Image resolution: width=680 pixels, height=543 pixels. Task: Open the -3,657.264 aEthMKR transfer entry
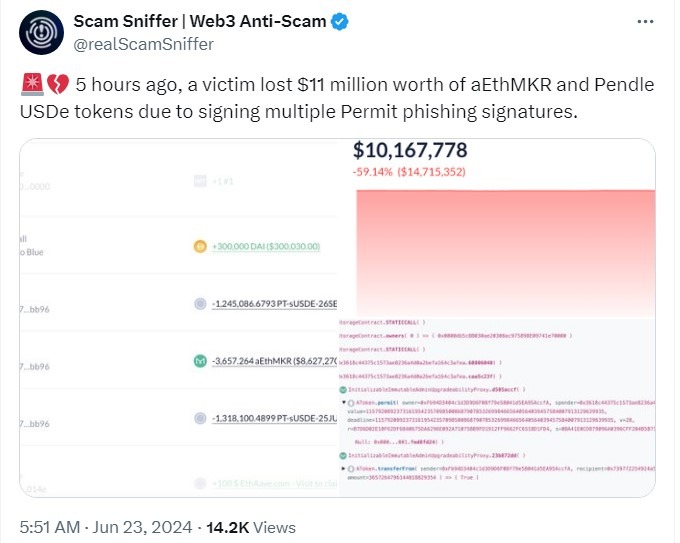click(275, 360)
